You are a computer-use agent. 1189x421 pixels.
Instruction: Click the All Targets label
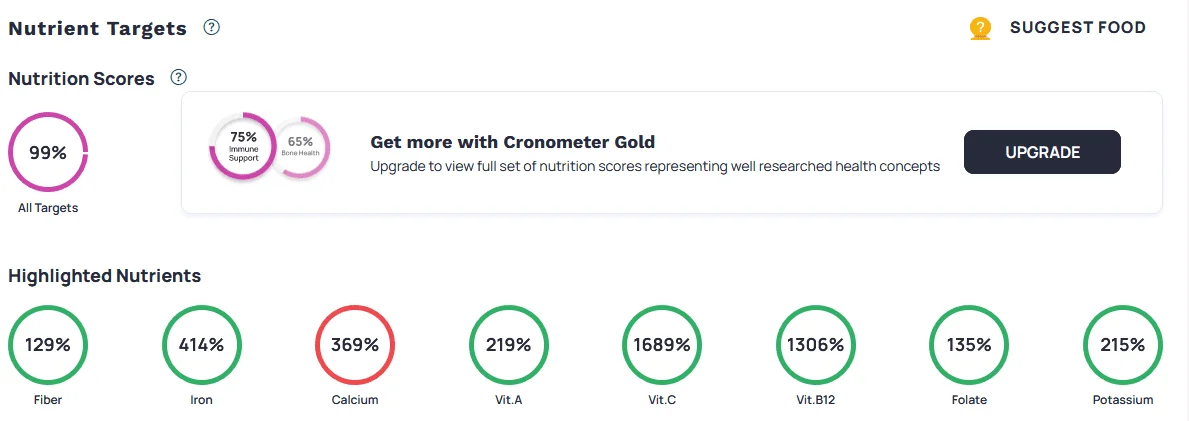[x=48, y=208]
